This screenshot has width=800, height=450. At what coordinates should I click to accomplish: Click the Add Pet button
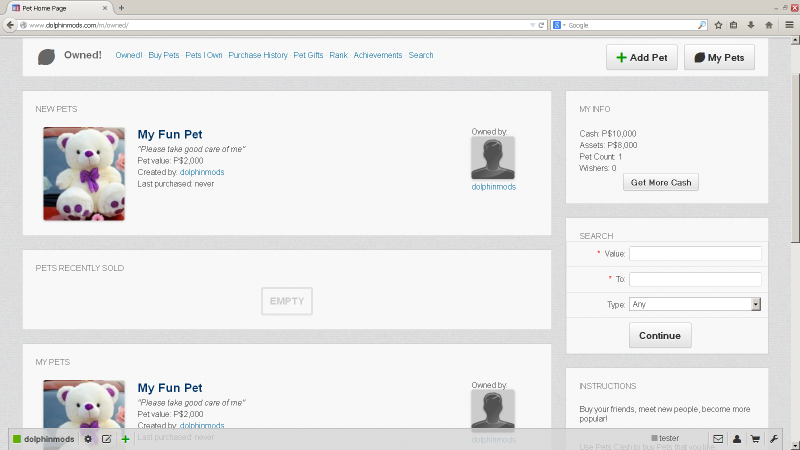642,57
